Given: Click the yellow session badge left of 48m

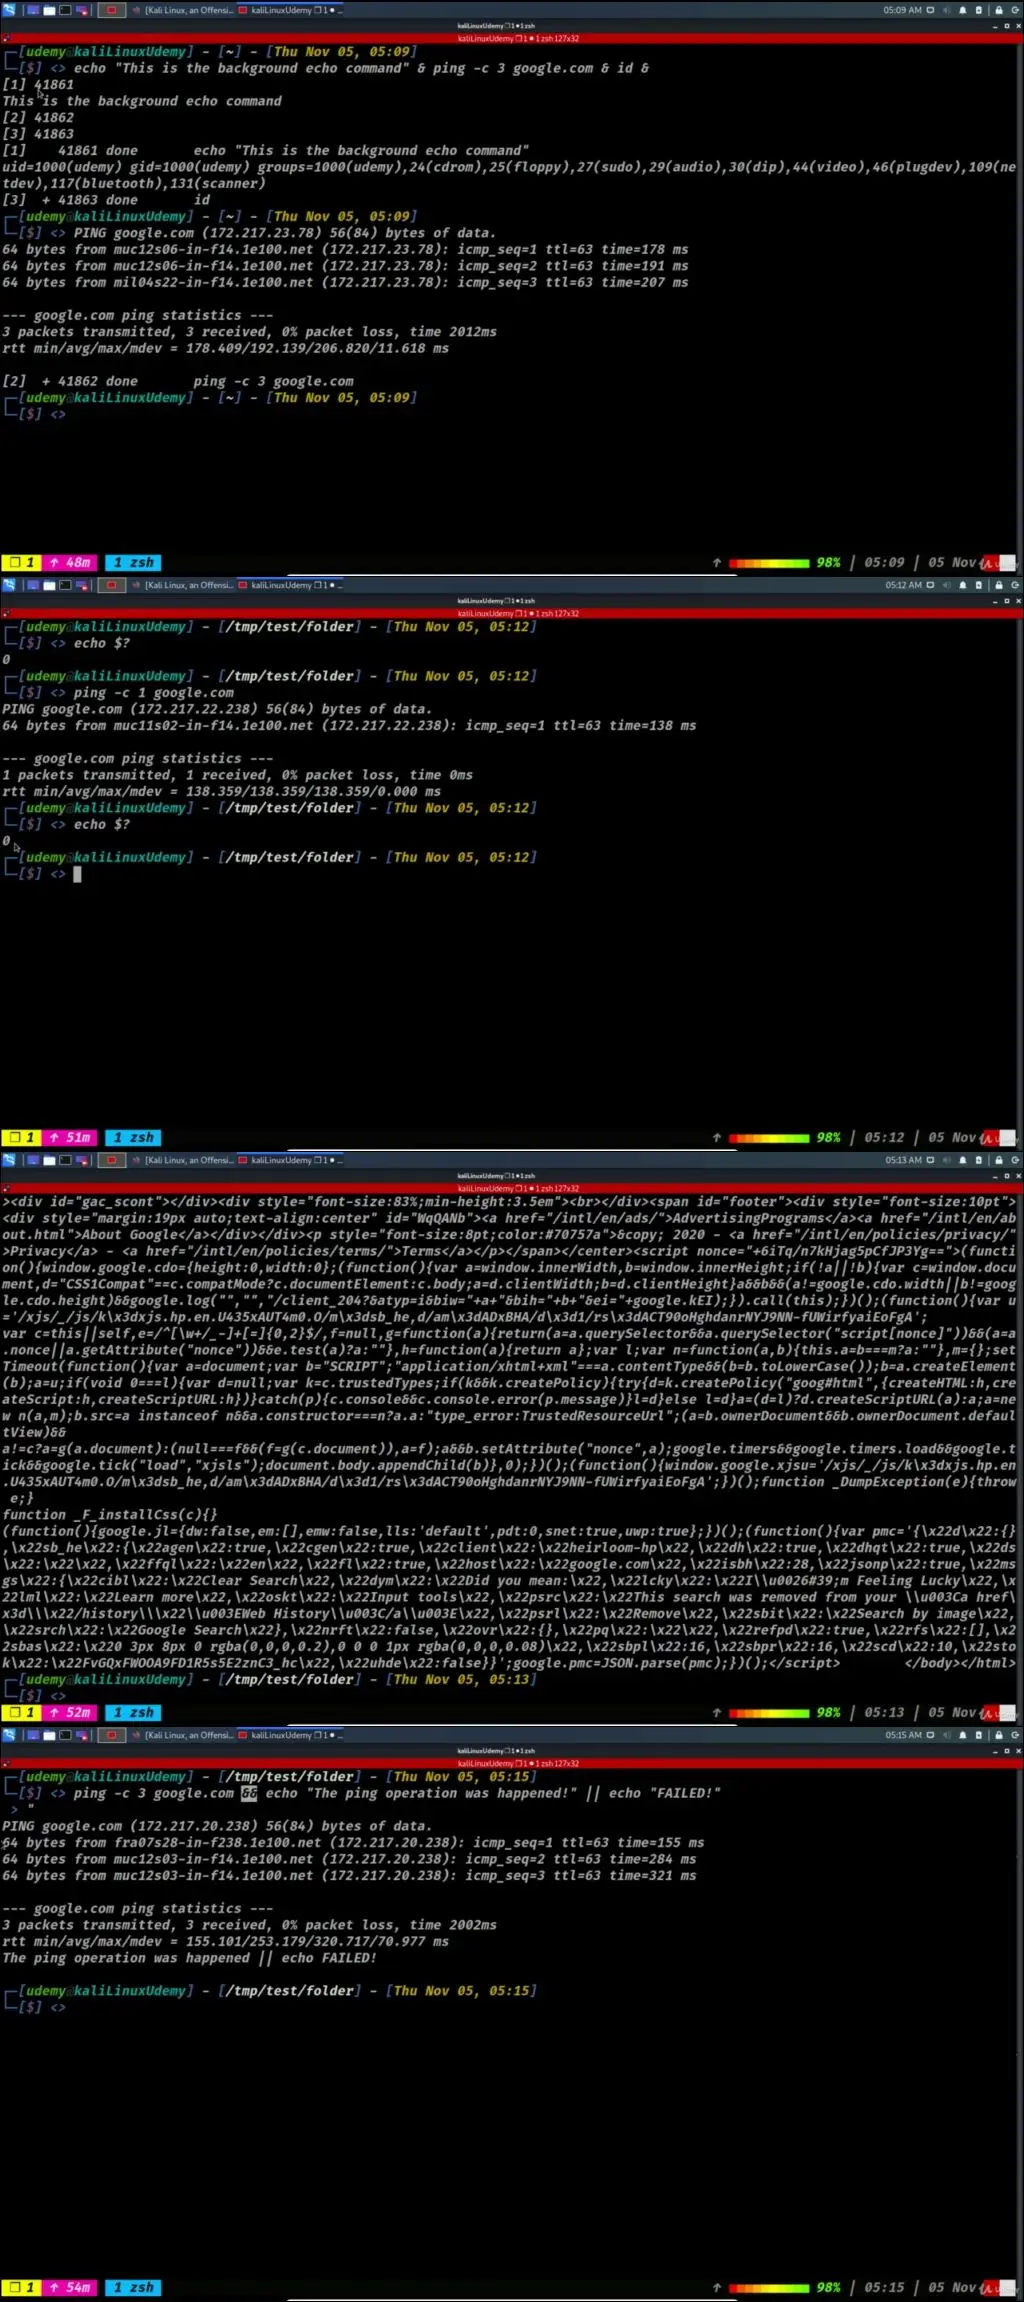Looking at the screenshot, I should tap(20, 563).
